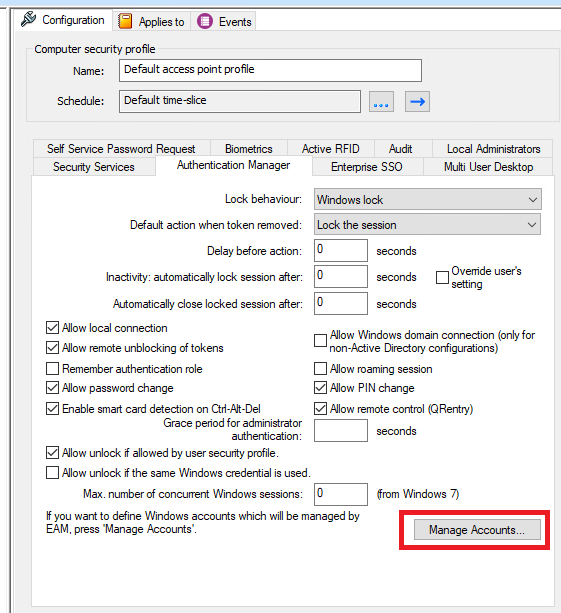Click the Delay before action seconds field
561x613 pixels.
click(x=341, y=251)
